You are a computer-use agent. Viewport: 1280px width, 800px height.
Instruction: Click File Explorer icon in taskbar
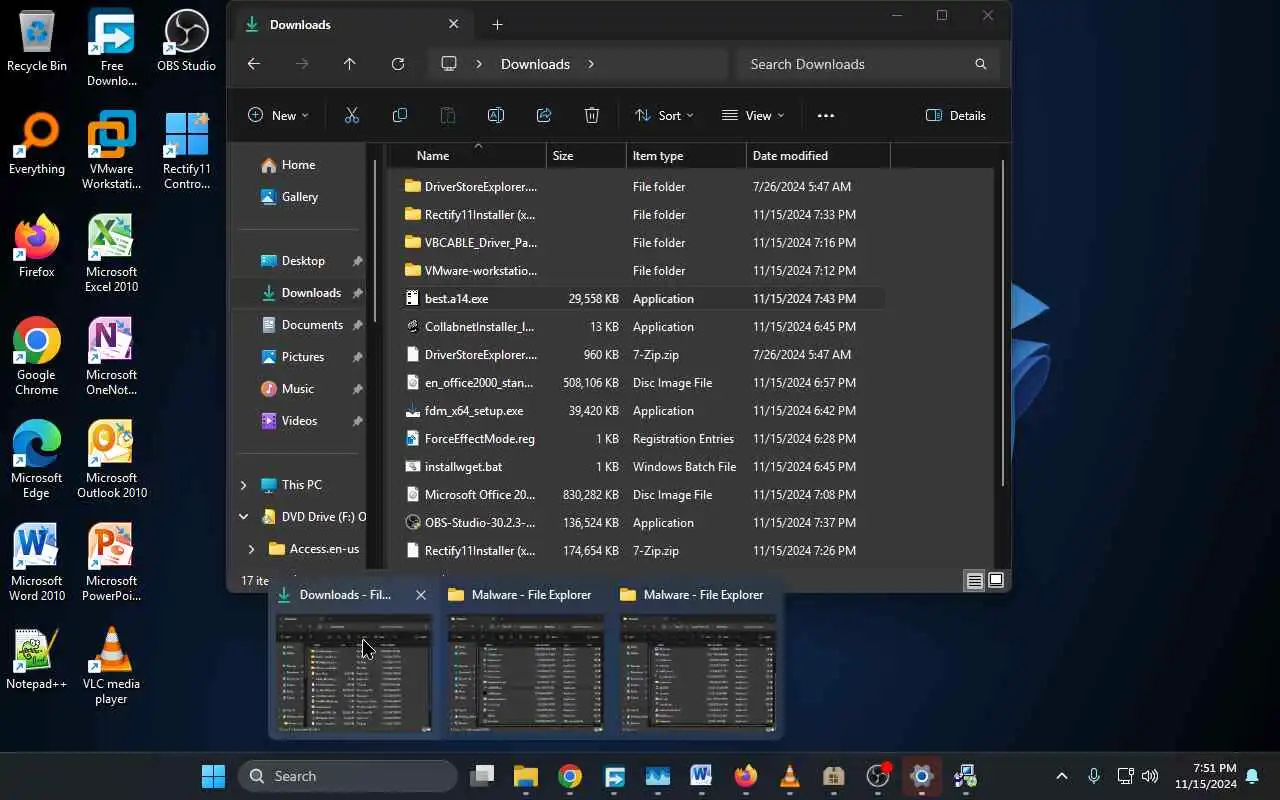click(526, 776)
